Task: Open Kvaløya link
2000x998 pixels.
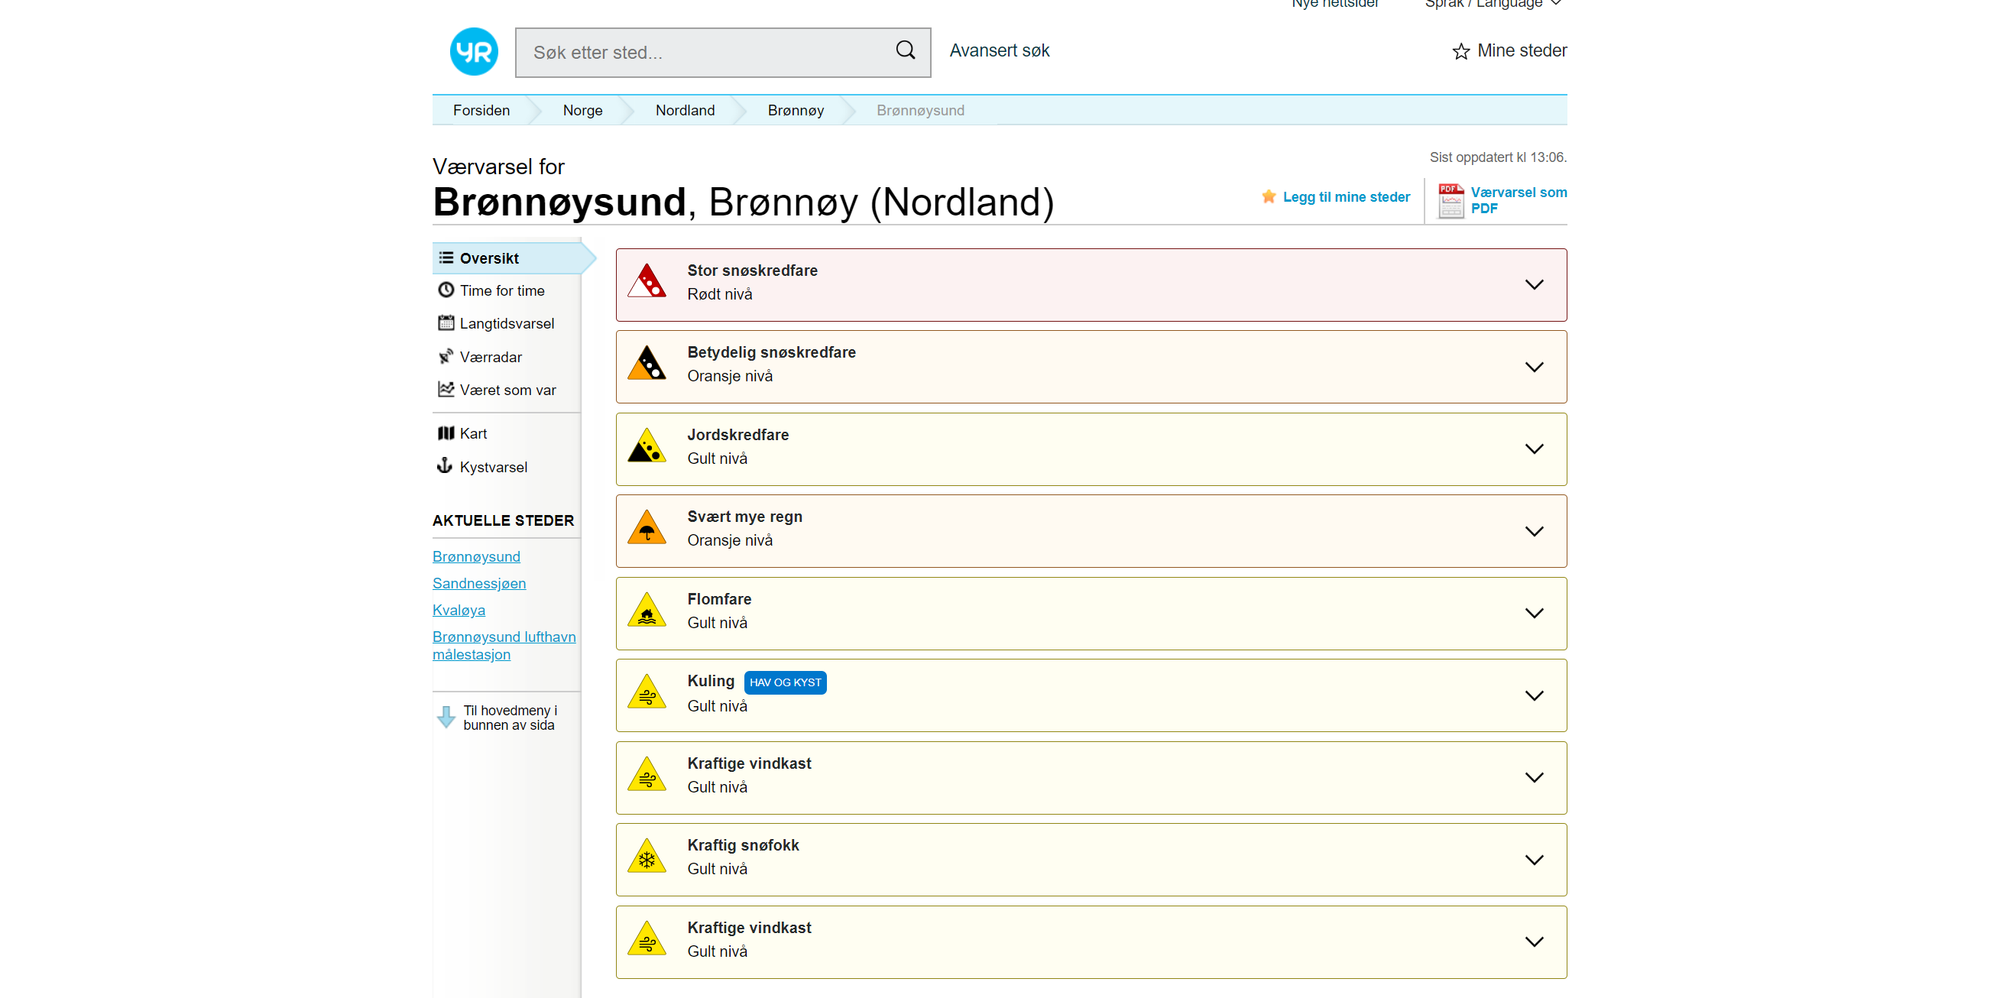Action: [458, 610]
